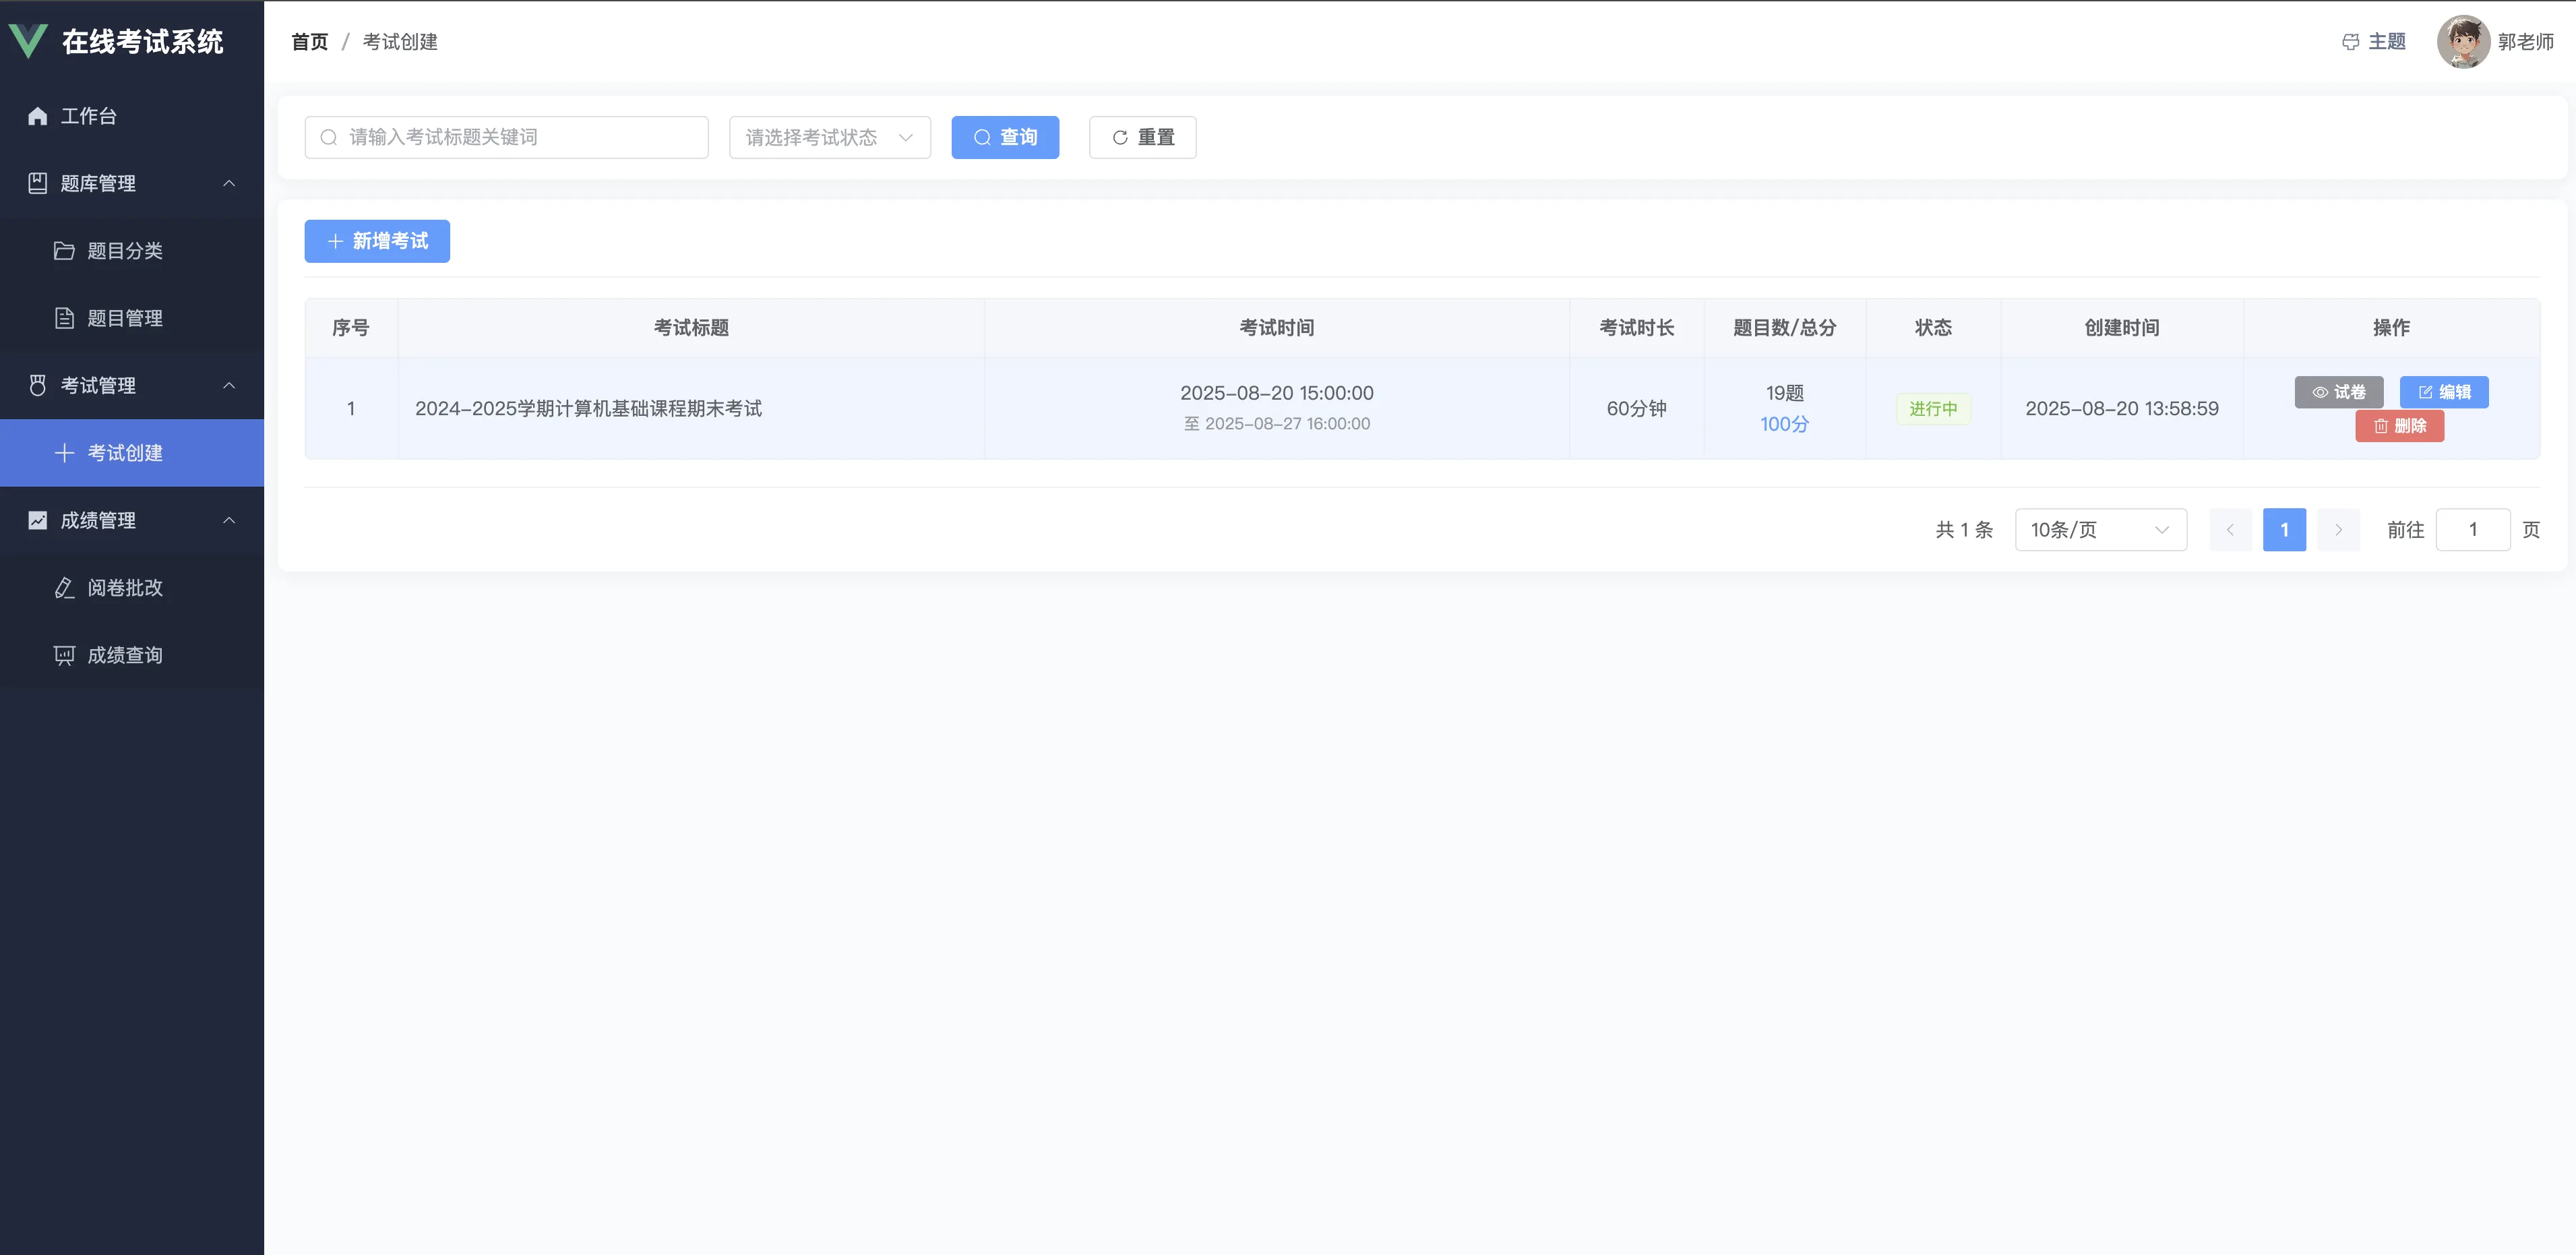View the exam paper with 试卷
2576x1255 pixels.
pyautogui.click(x=2338, y=392)
